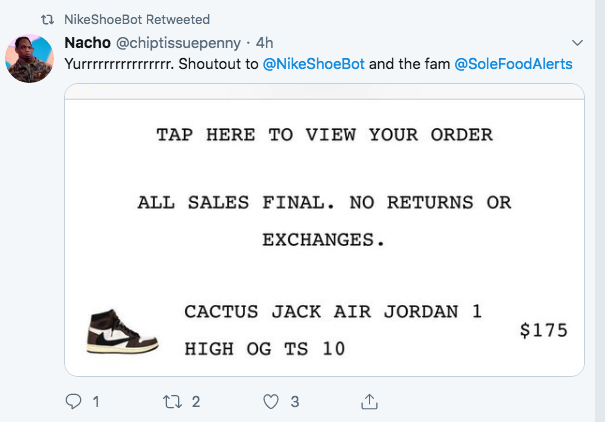Expand the tweet options chevron menu
The width and height of the screenshot is (605, 422).
tap(577, 43)
